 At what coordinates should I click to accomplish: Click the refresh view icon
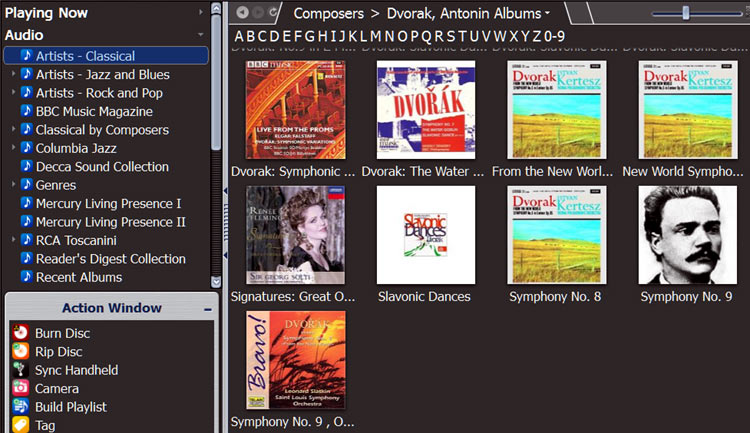(273, 13)
